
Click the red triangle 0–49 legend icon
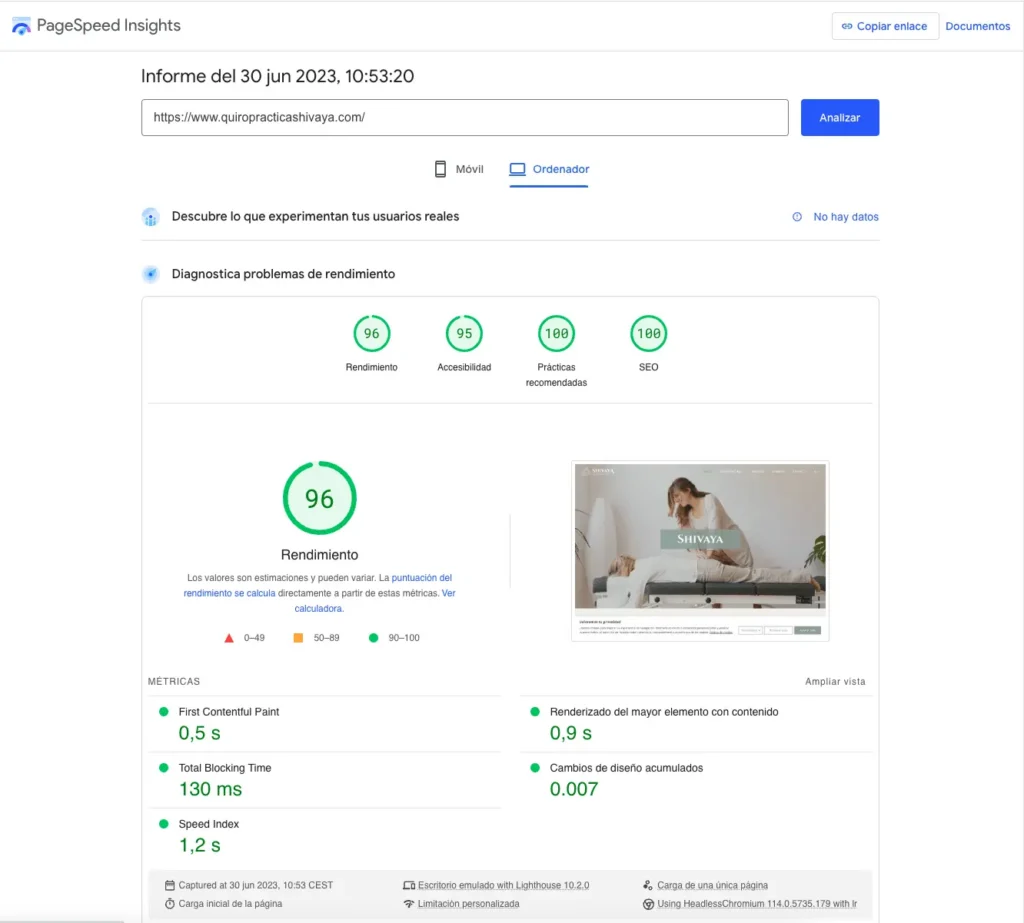coord(229,638)
